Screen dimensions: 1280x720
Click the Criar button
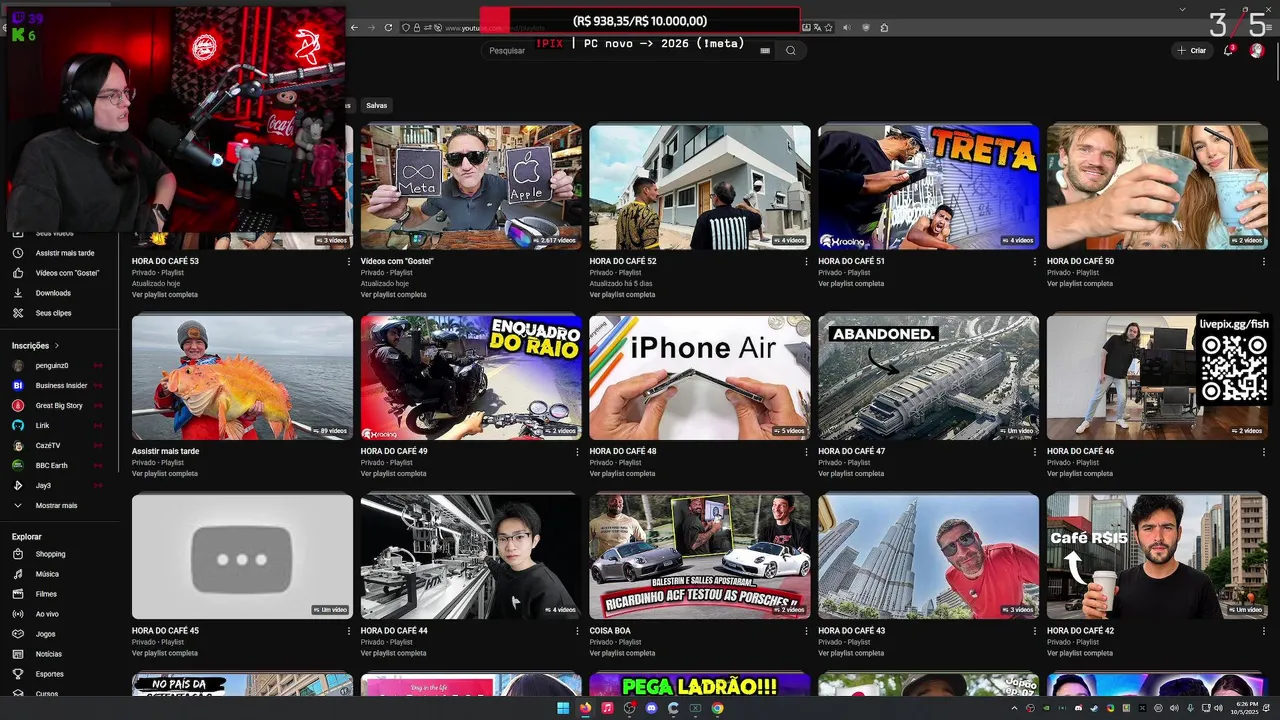pos(1192,50)
